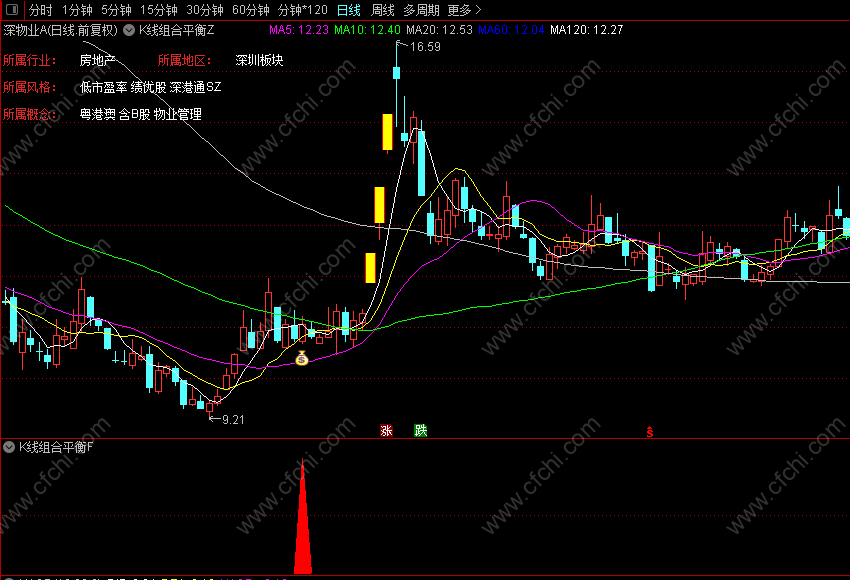Switch to 分时 intraday view
Viewport: 850px width, 580px height.
coord(41,10)
